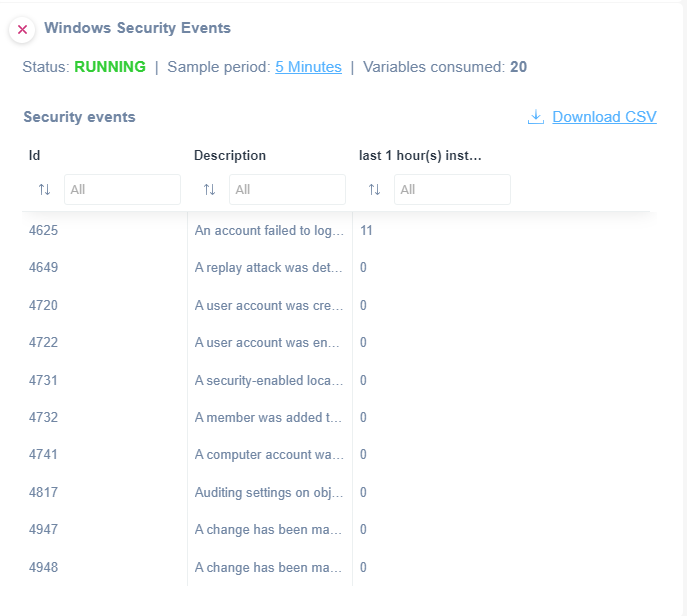Select event Id 4731 cell
Image resolution: width=687 pixels, height=616 pixels.
(x=43, y=380)
